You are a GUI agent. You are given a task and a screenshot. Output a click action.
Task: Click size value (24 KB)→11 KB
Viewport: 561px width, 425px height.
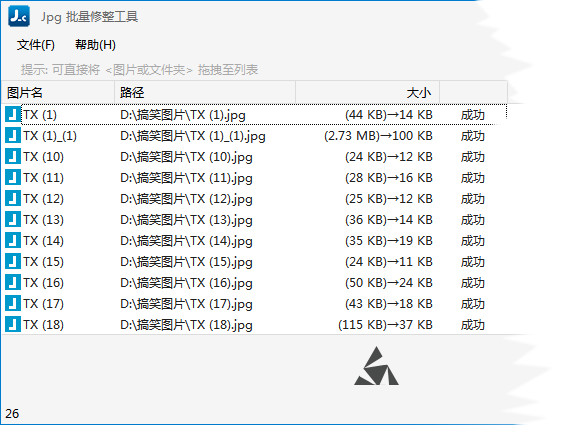(x=389, y=262)
